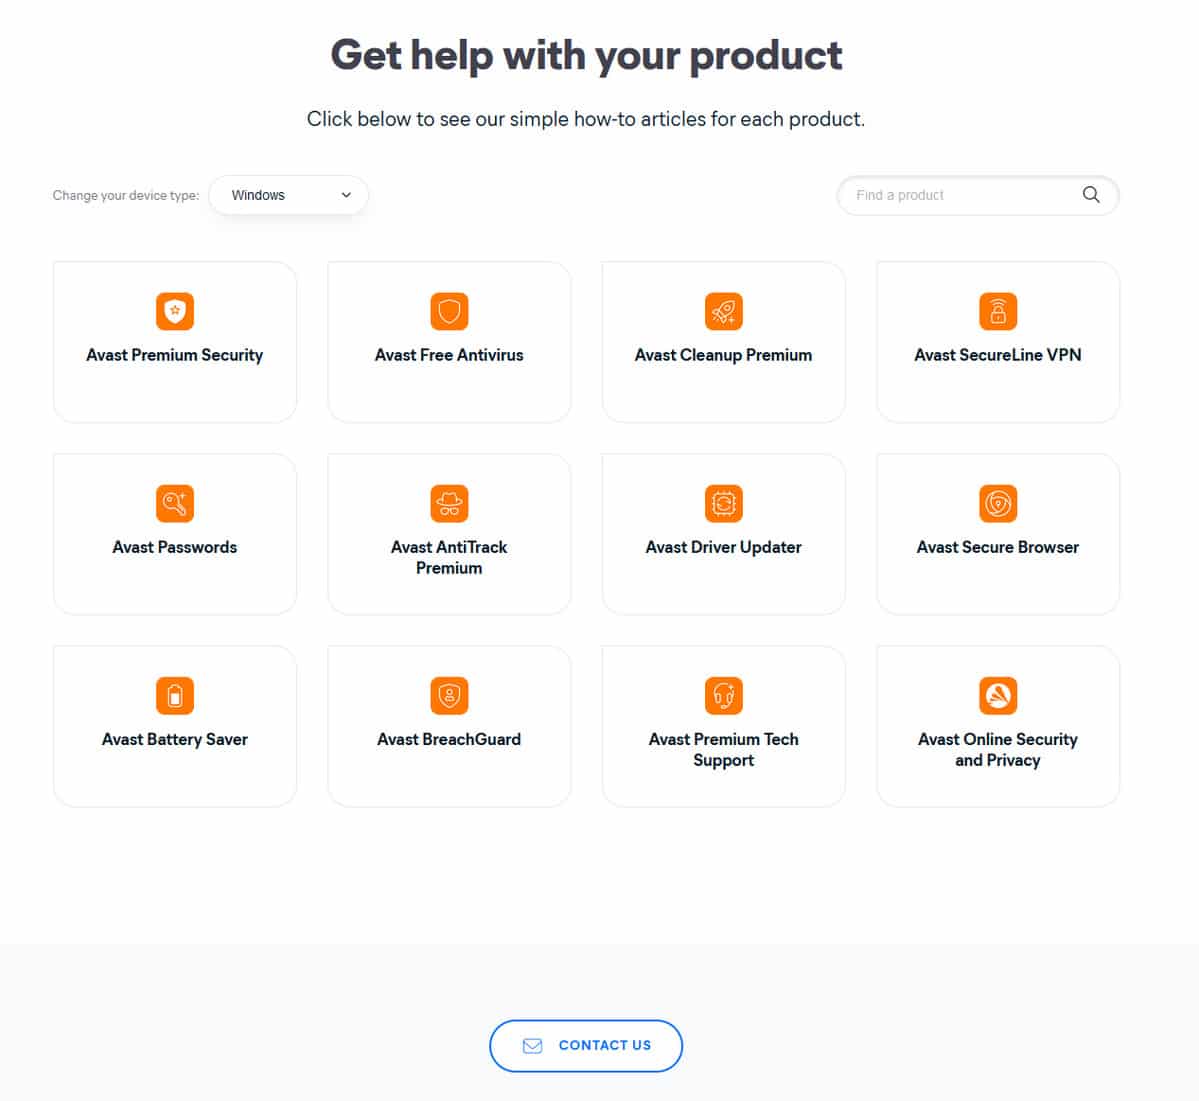Viewport: 1199px width, 1101px height.
Task: Expand the device type chevron arrow
Action: click(346, 195)
